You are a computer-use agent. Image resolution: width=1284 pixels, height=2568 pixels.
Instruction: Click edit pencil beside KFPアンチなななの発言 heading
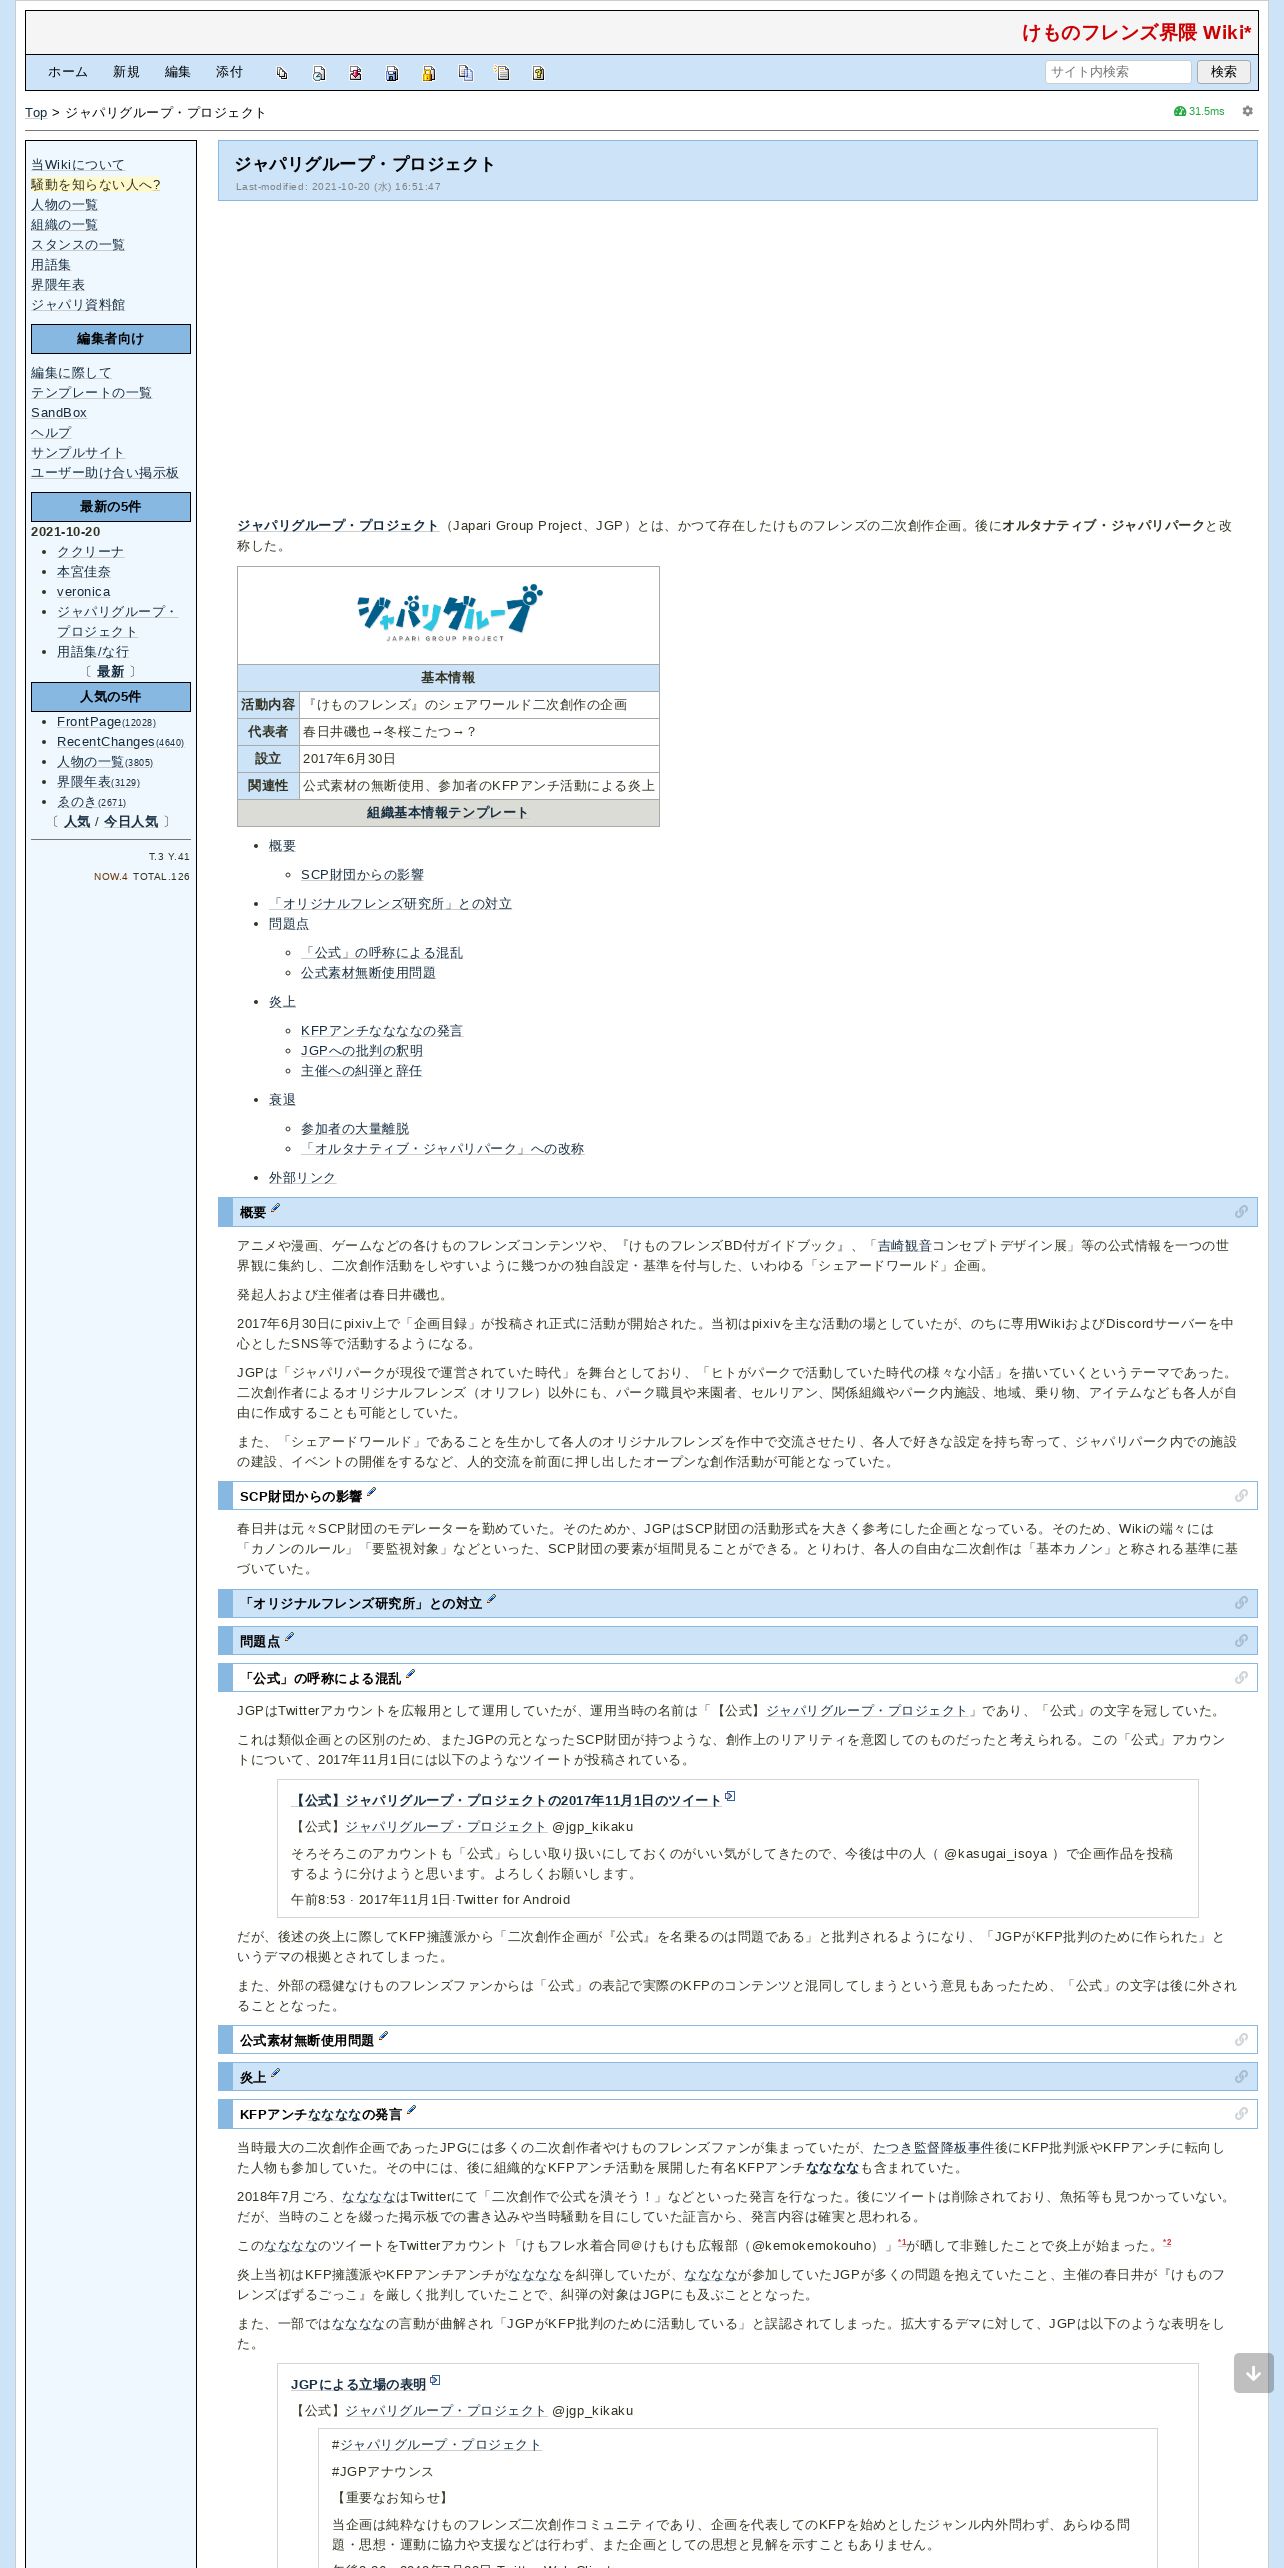[x=411, y=2111]
